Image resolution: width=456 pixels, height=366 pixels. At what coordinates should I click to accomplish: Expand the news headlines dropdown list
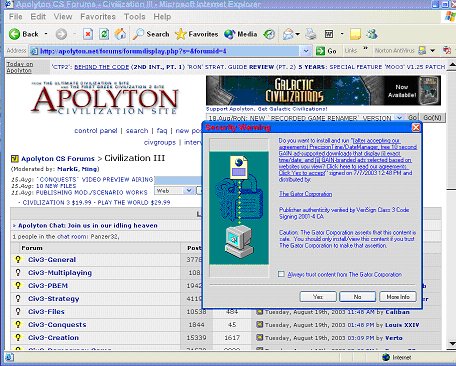pyautogui.click(x=399, y=118)
